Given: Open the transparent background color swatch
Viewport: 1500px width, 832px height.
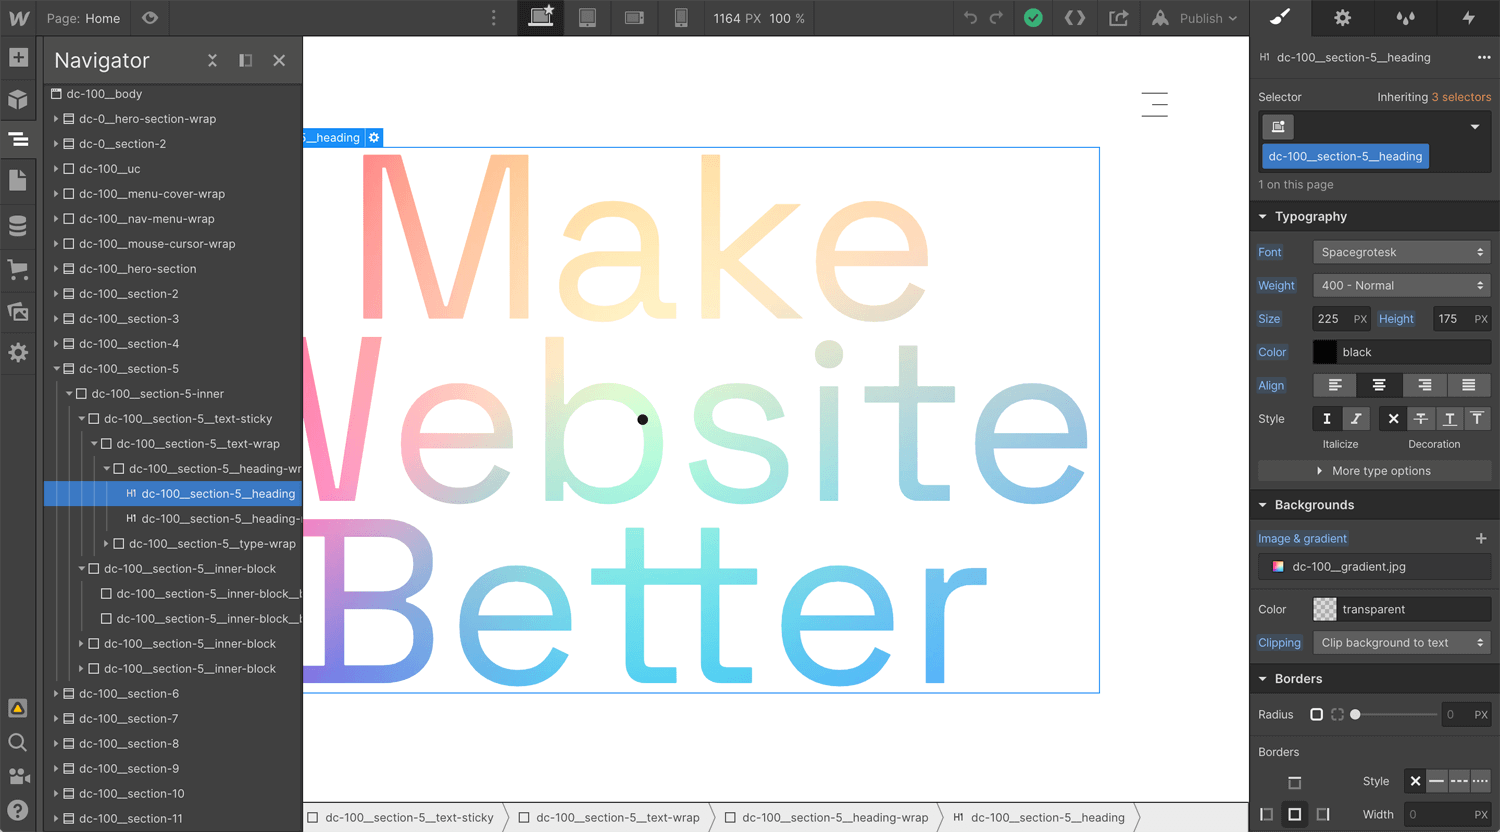Looking at the screenshot, I should [x=1324, y=609].
